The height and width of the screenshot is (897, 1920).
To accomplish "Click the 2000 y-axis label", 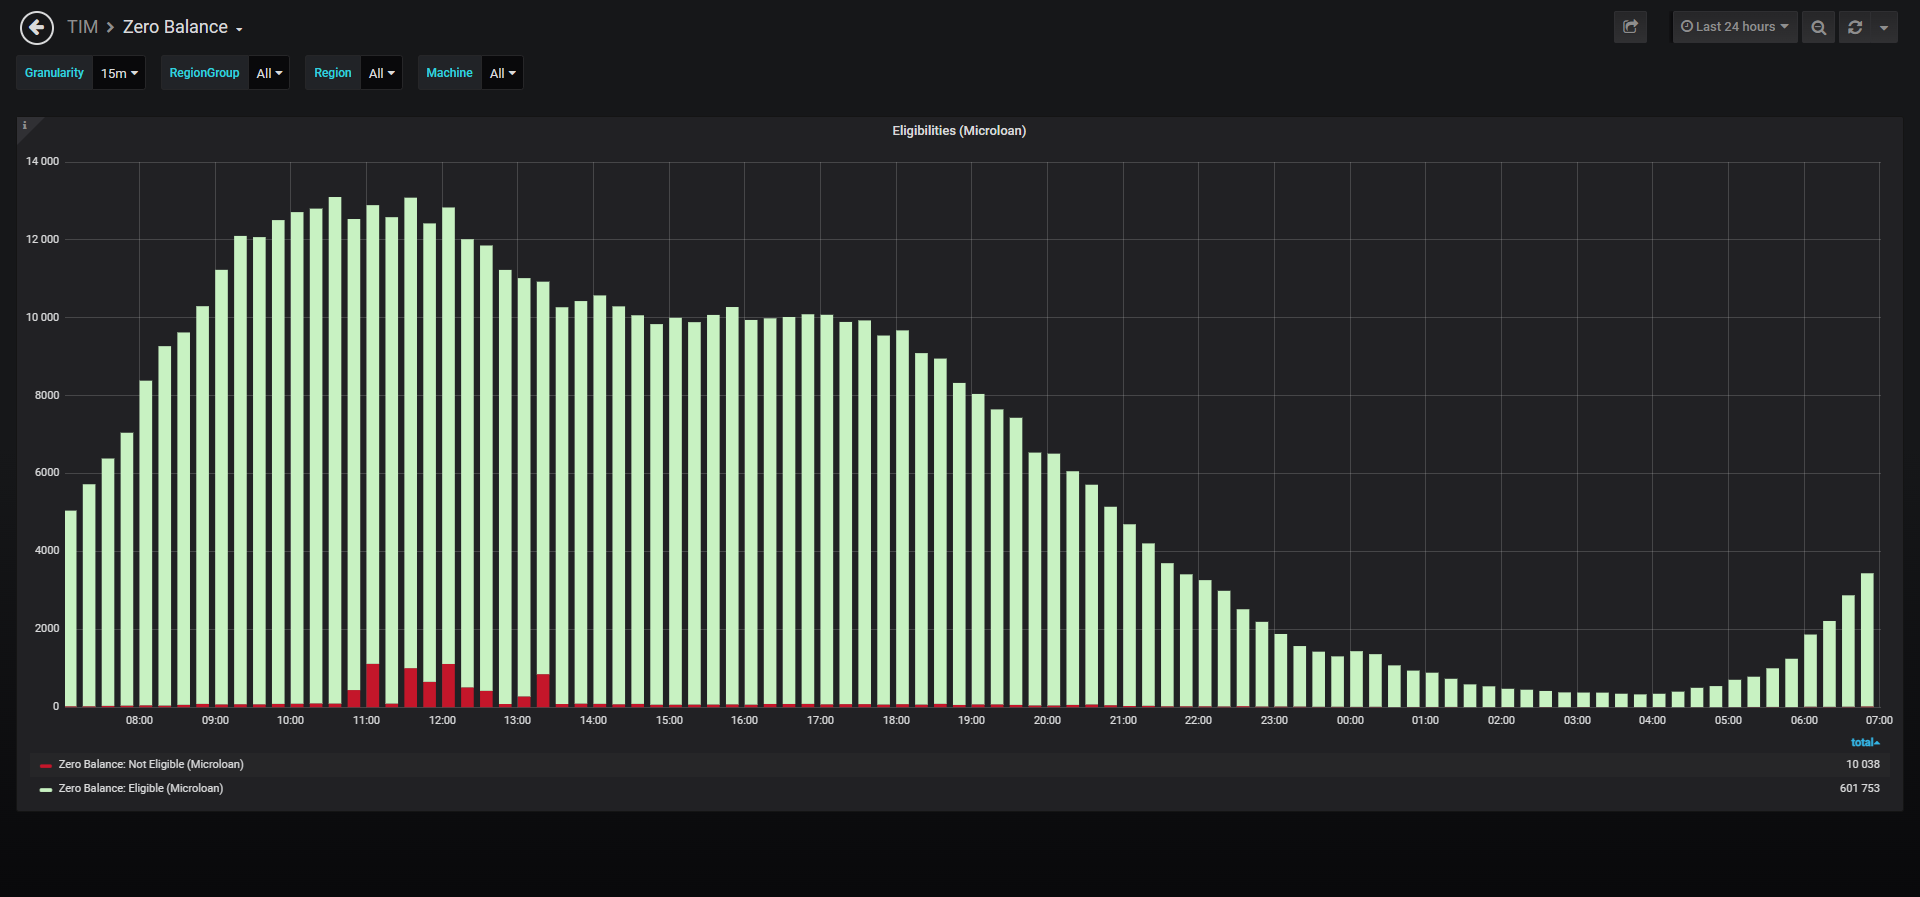I will [47, 628].
